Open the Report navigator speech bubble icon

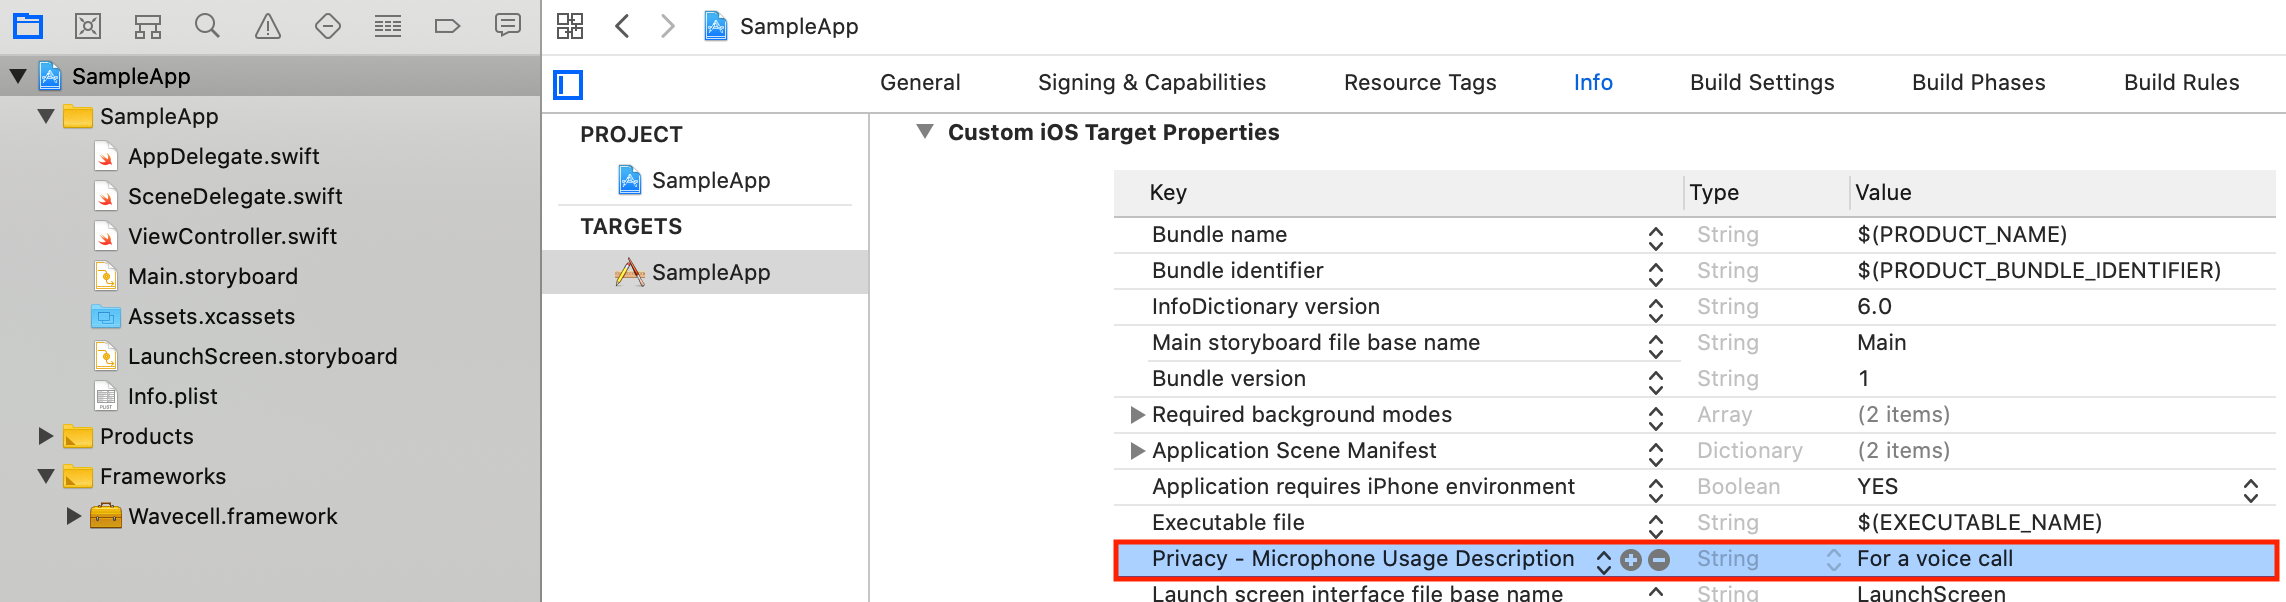[508, 25]
